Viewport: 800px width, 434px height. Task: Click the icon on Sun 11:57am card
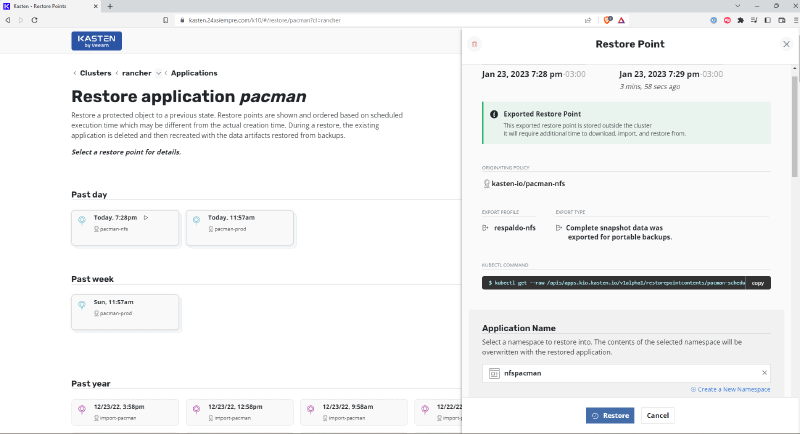(82, 305)
